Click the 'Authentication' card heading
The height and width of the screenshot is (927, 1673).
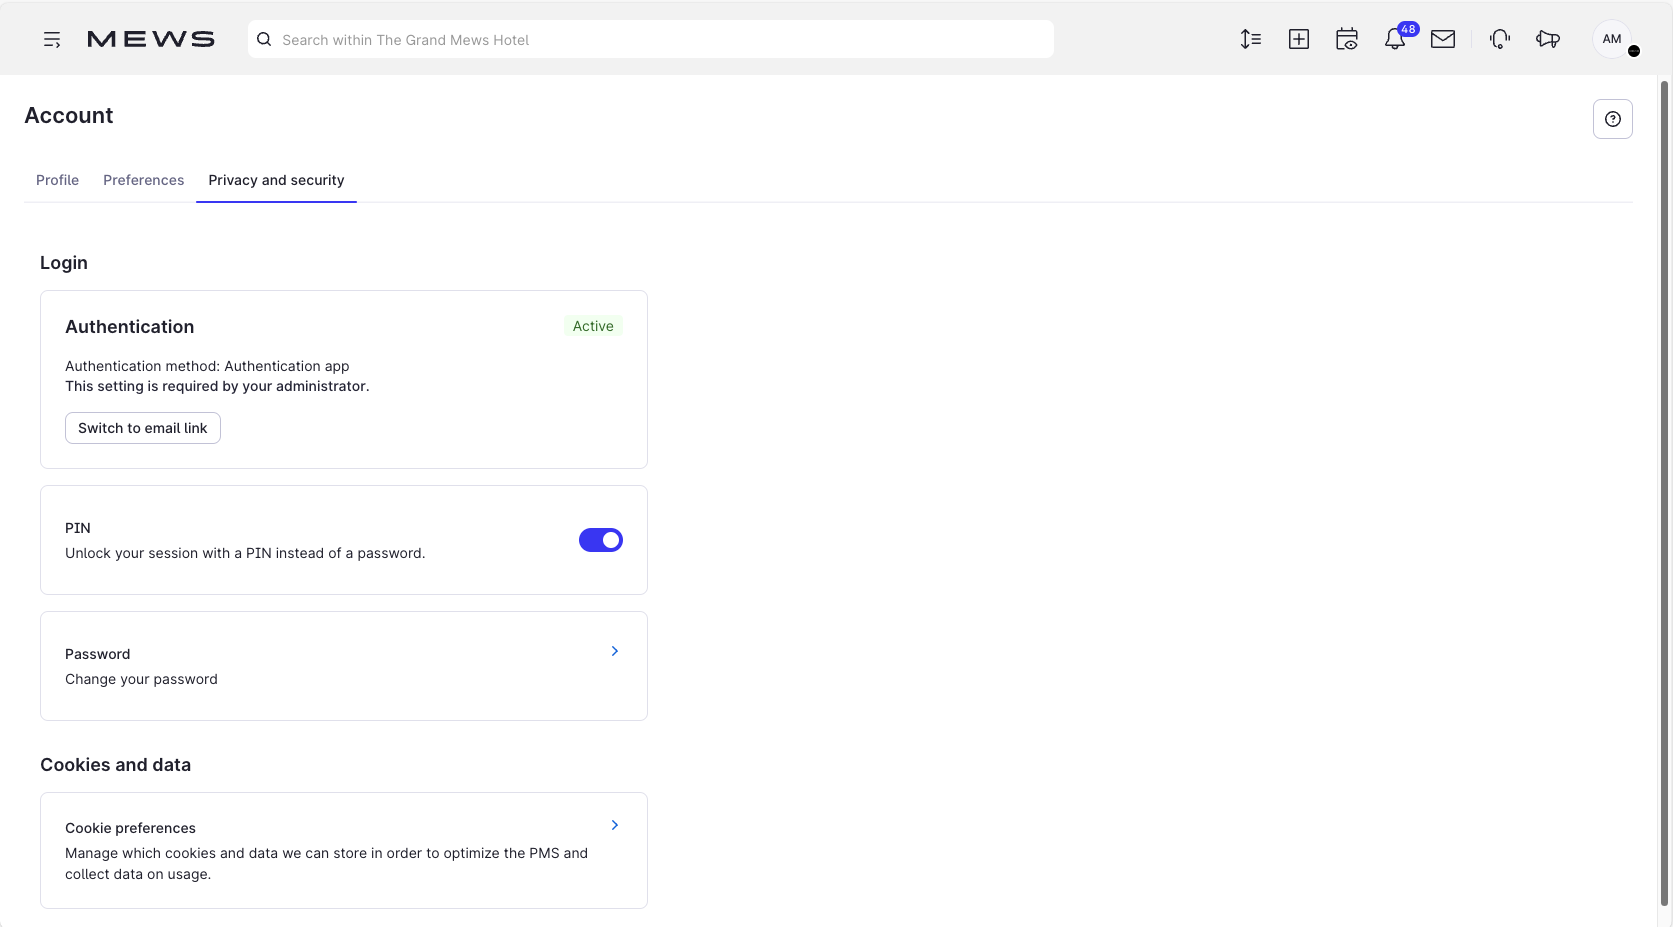click(130, 327)
